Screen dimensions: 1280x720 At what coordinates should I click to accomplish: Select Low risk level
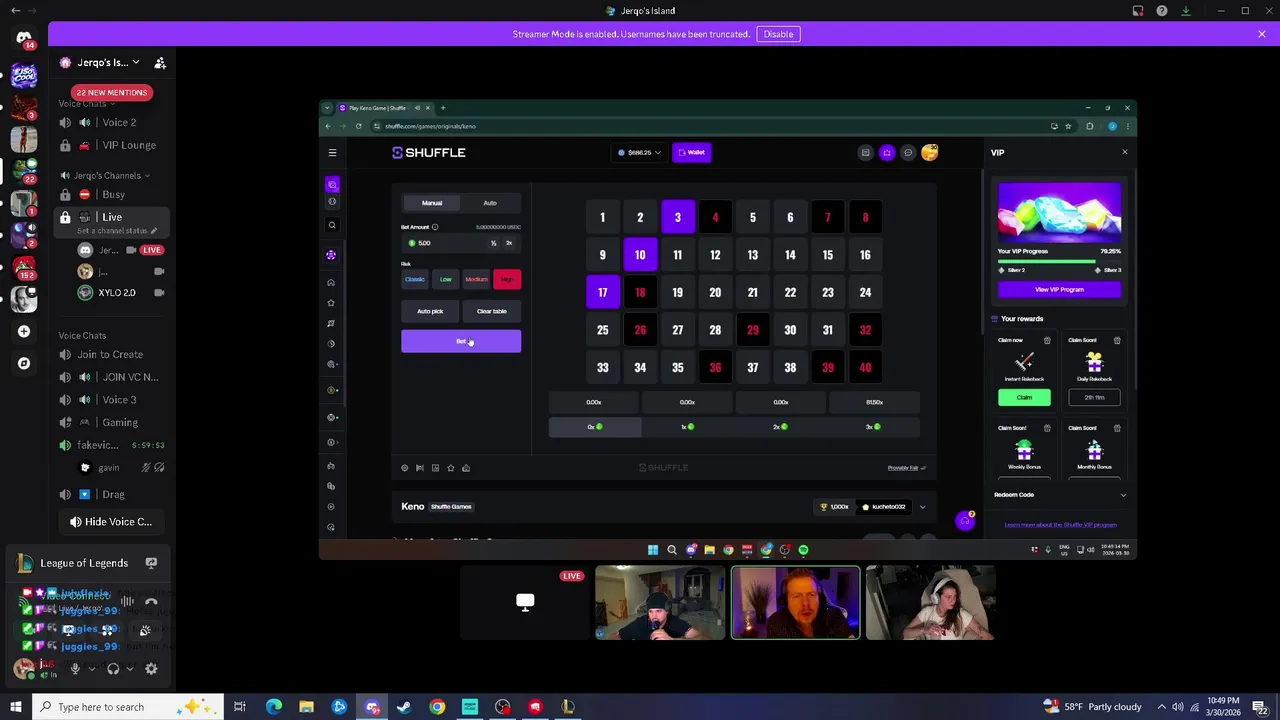point(446,279)
